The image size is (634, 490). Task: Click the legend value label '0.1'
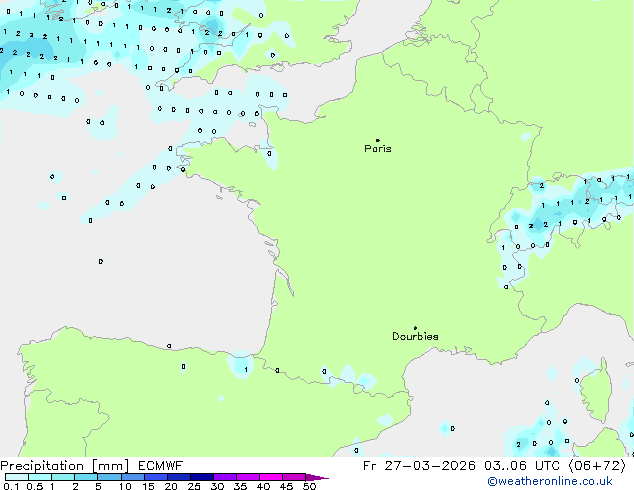tap(11, 486)
